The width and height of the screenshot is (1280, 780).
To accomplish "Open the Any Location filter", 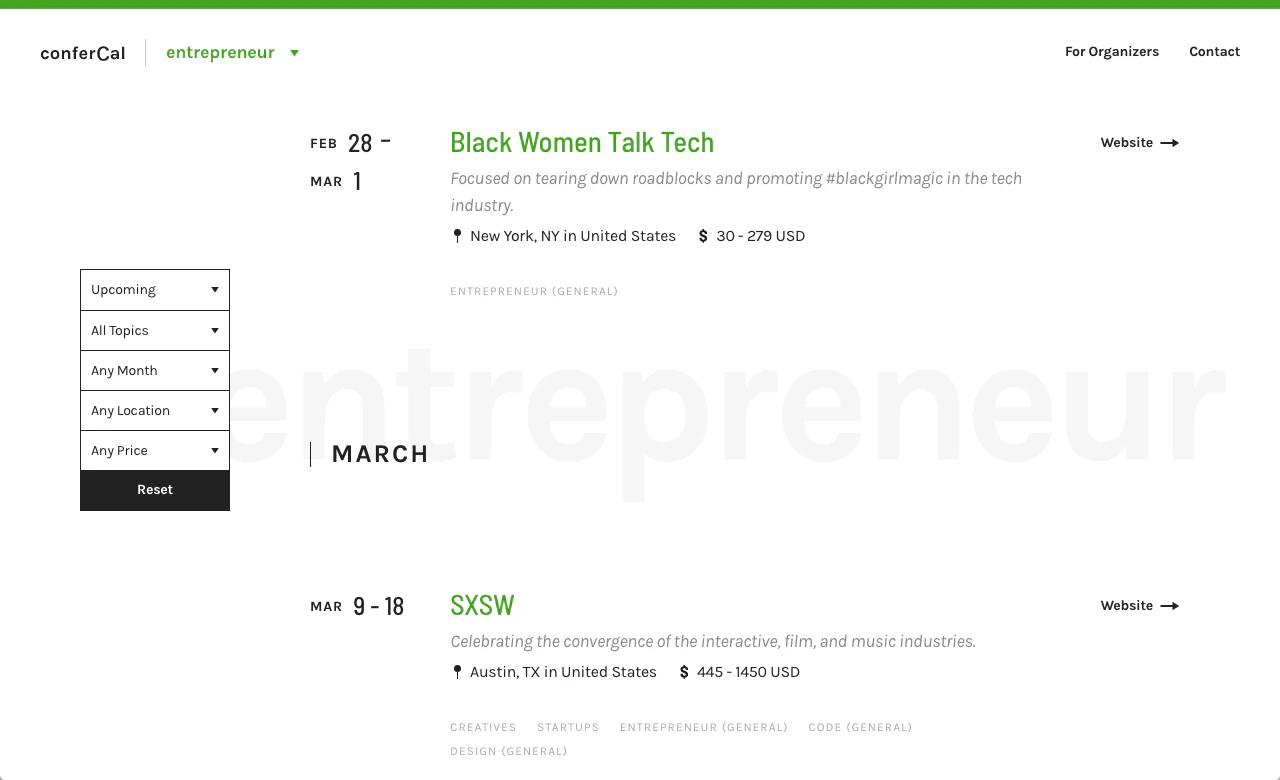I will (x=155, y=410).
